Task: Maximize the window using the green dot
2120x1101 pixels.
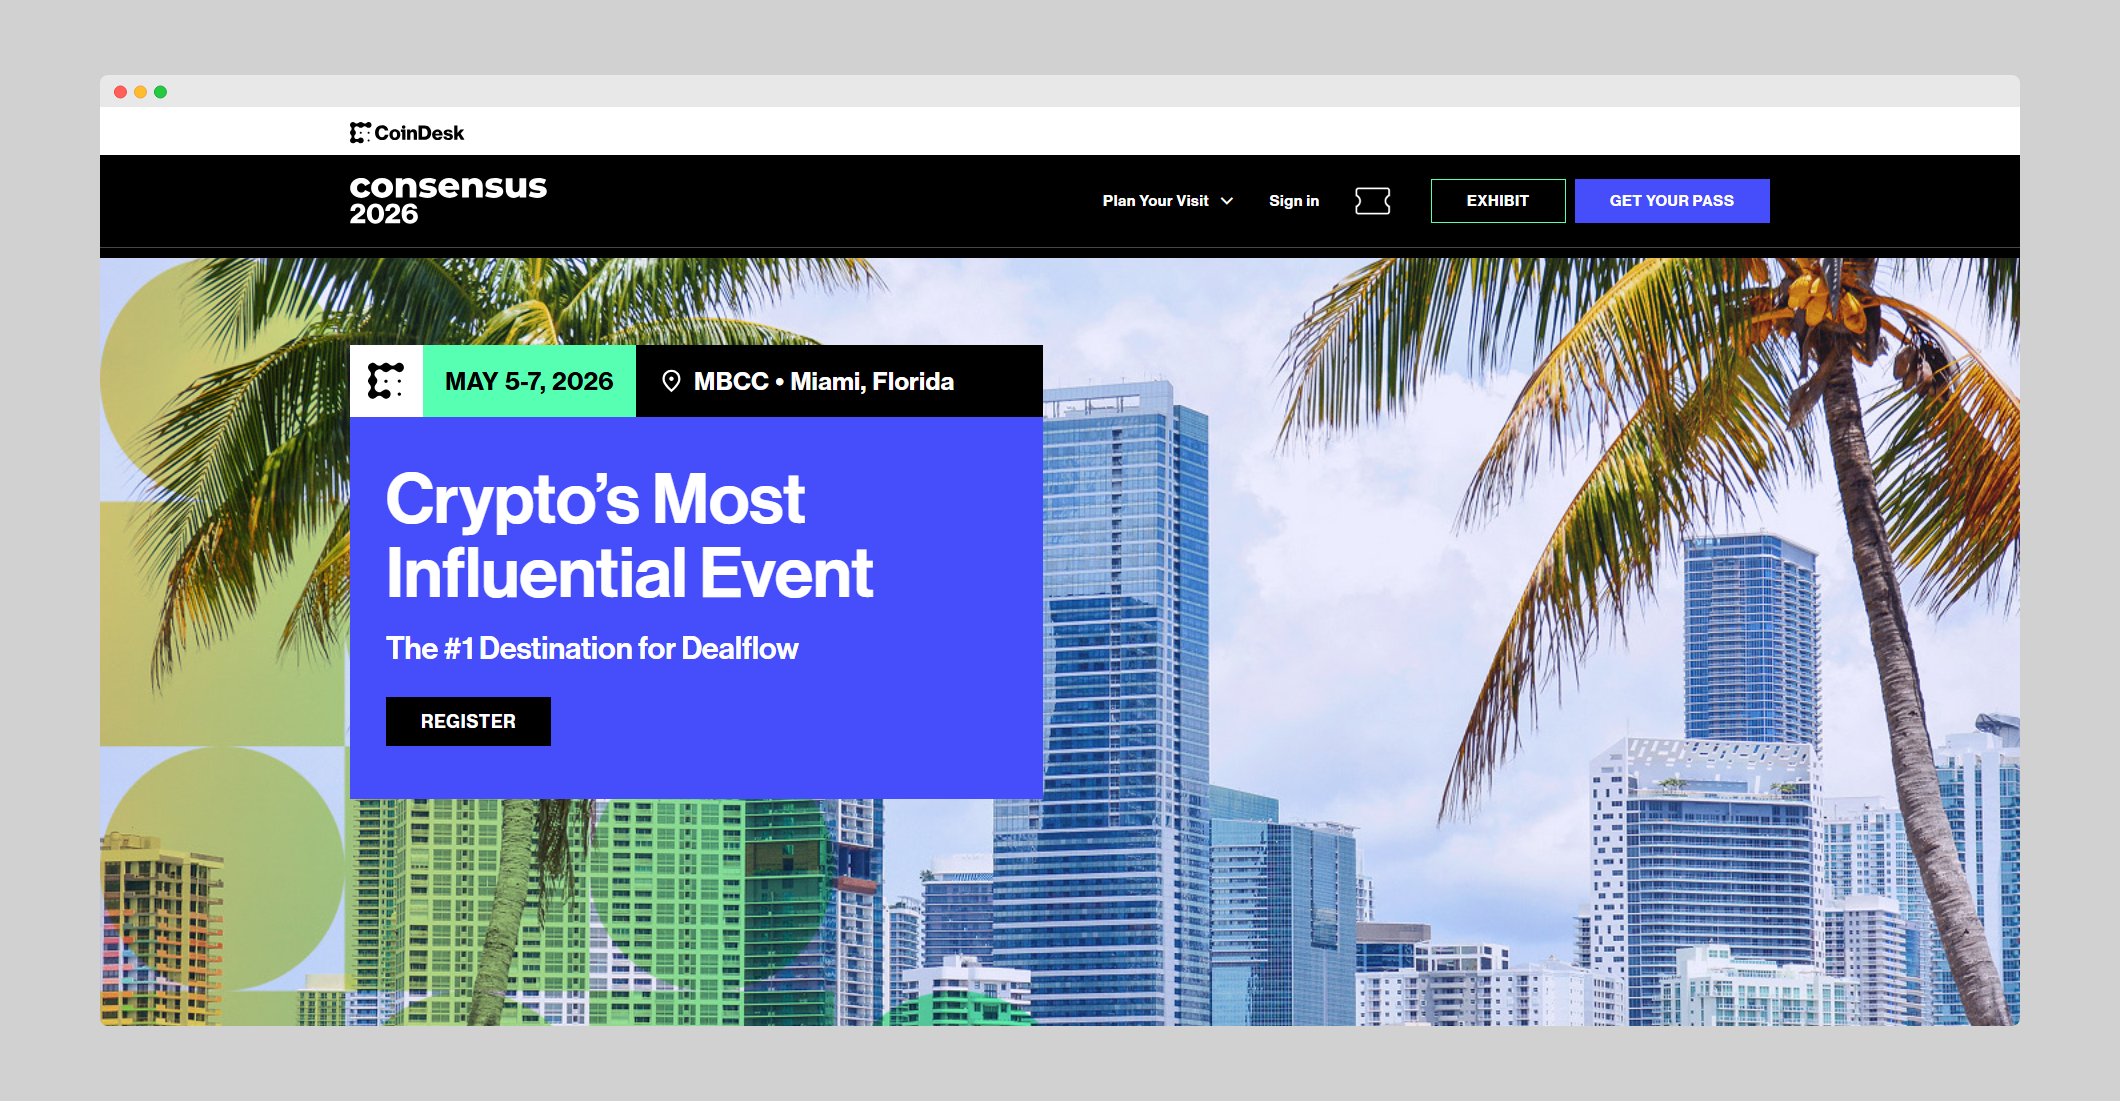Action: [160, 92]
